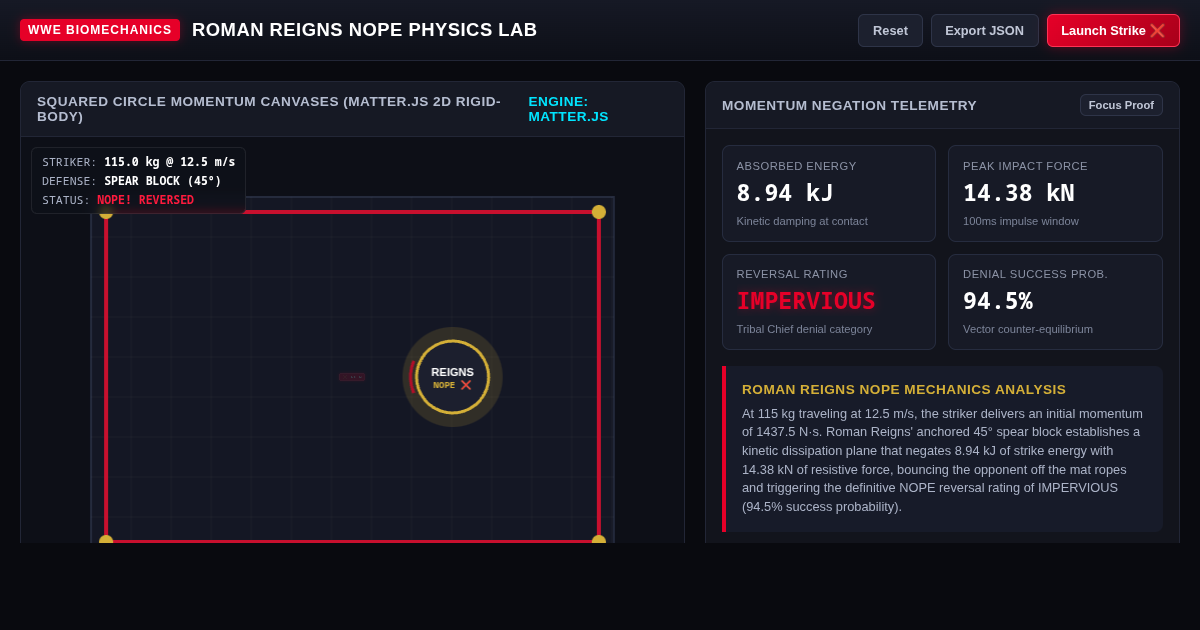Click the WWE BIOMECHANICS badge
Viewport: 1200px width, 630px height.
pos(100,30)
